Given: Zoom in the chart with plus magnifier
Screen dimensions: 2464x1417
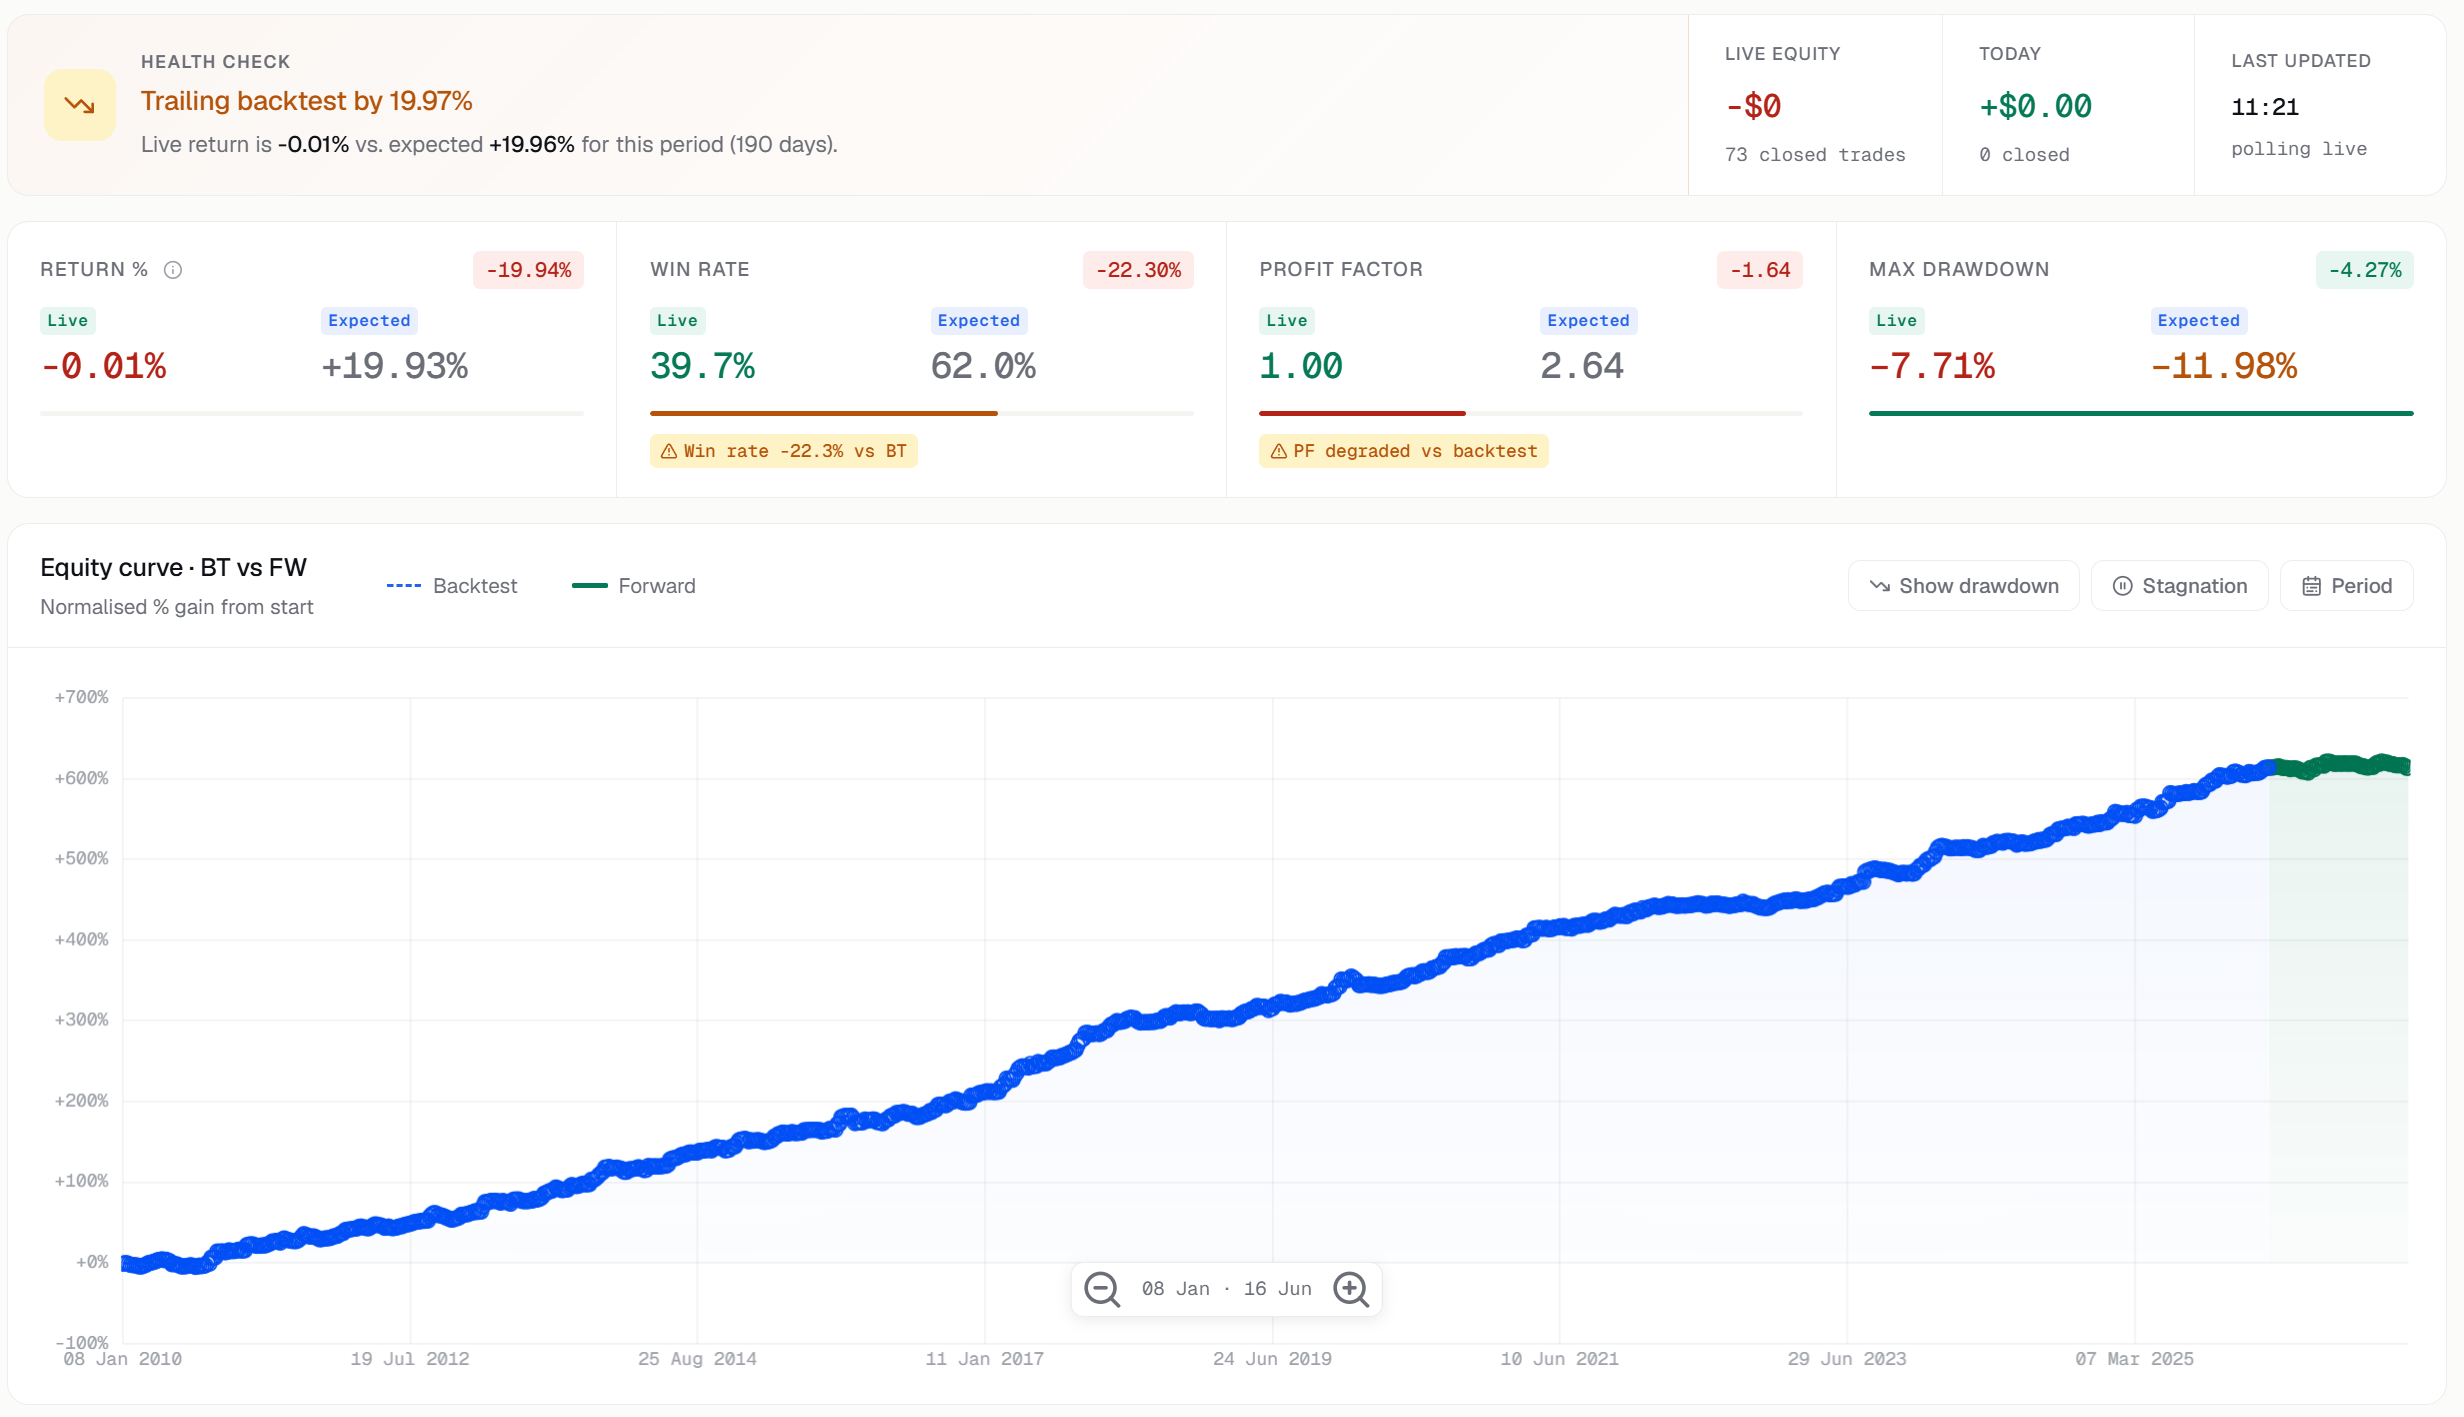Looking at the screenshot, I should coord(1351,1289).
